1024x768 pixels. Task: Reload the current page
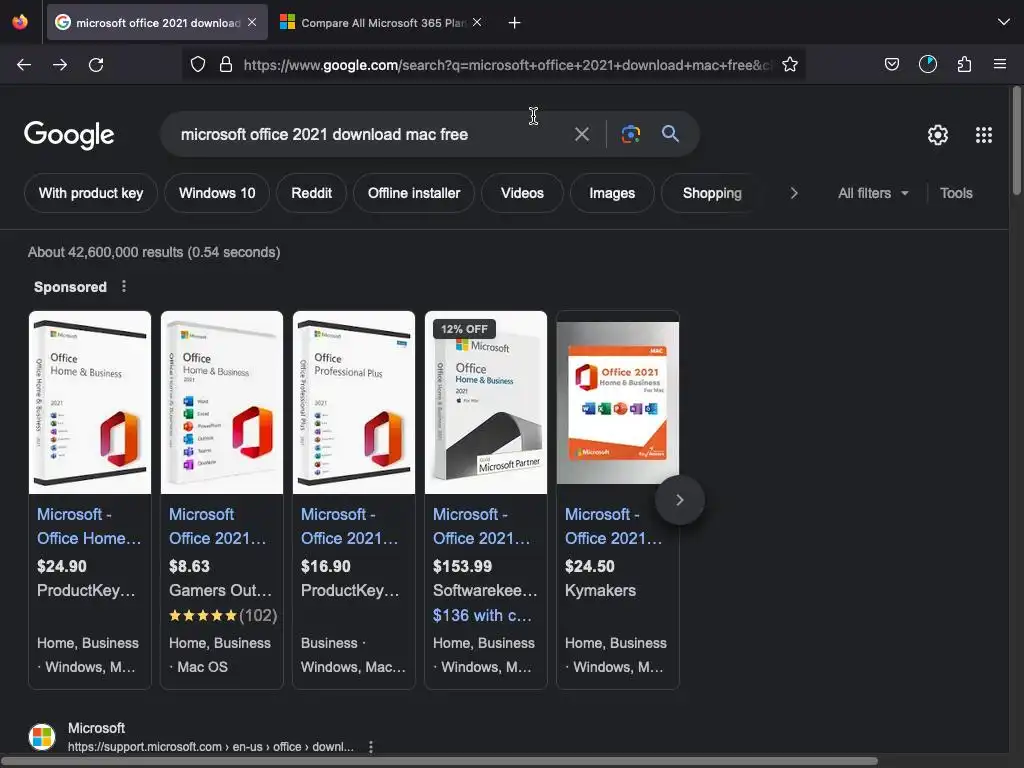point(96,65)
